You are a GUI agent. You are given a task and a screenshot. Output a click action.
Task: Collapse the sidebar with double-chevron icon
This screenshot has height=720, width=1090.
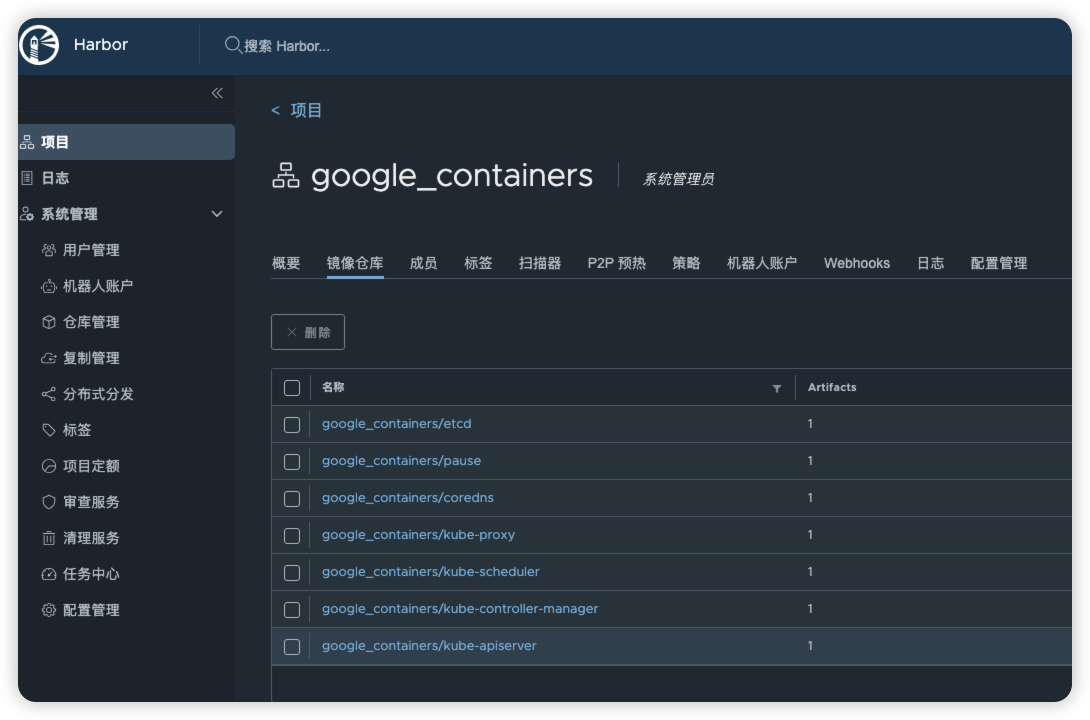tap(217, 93)
